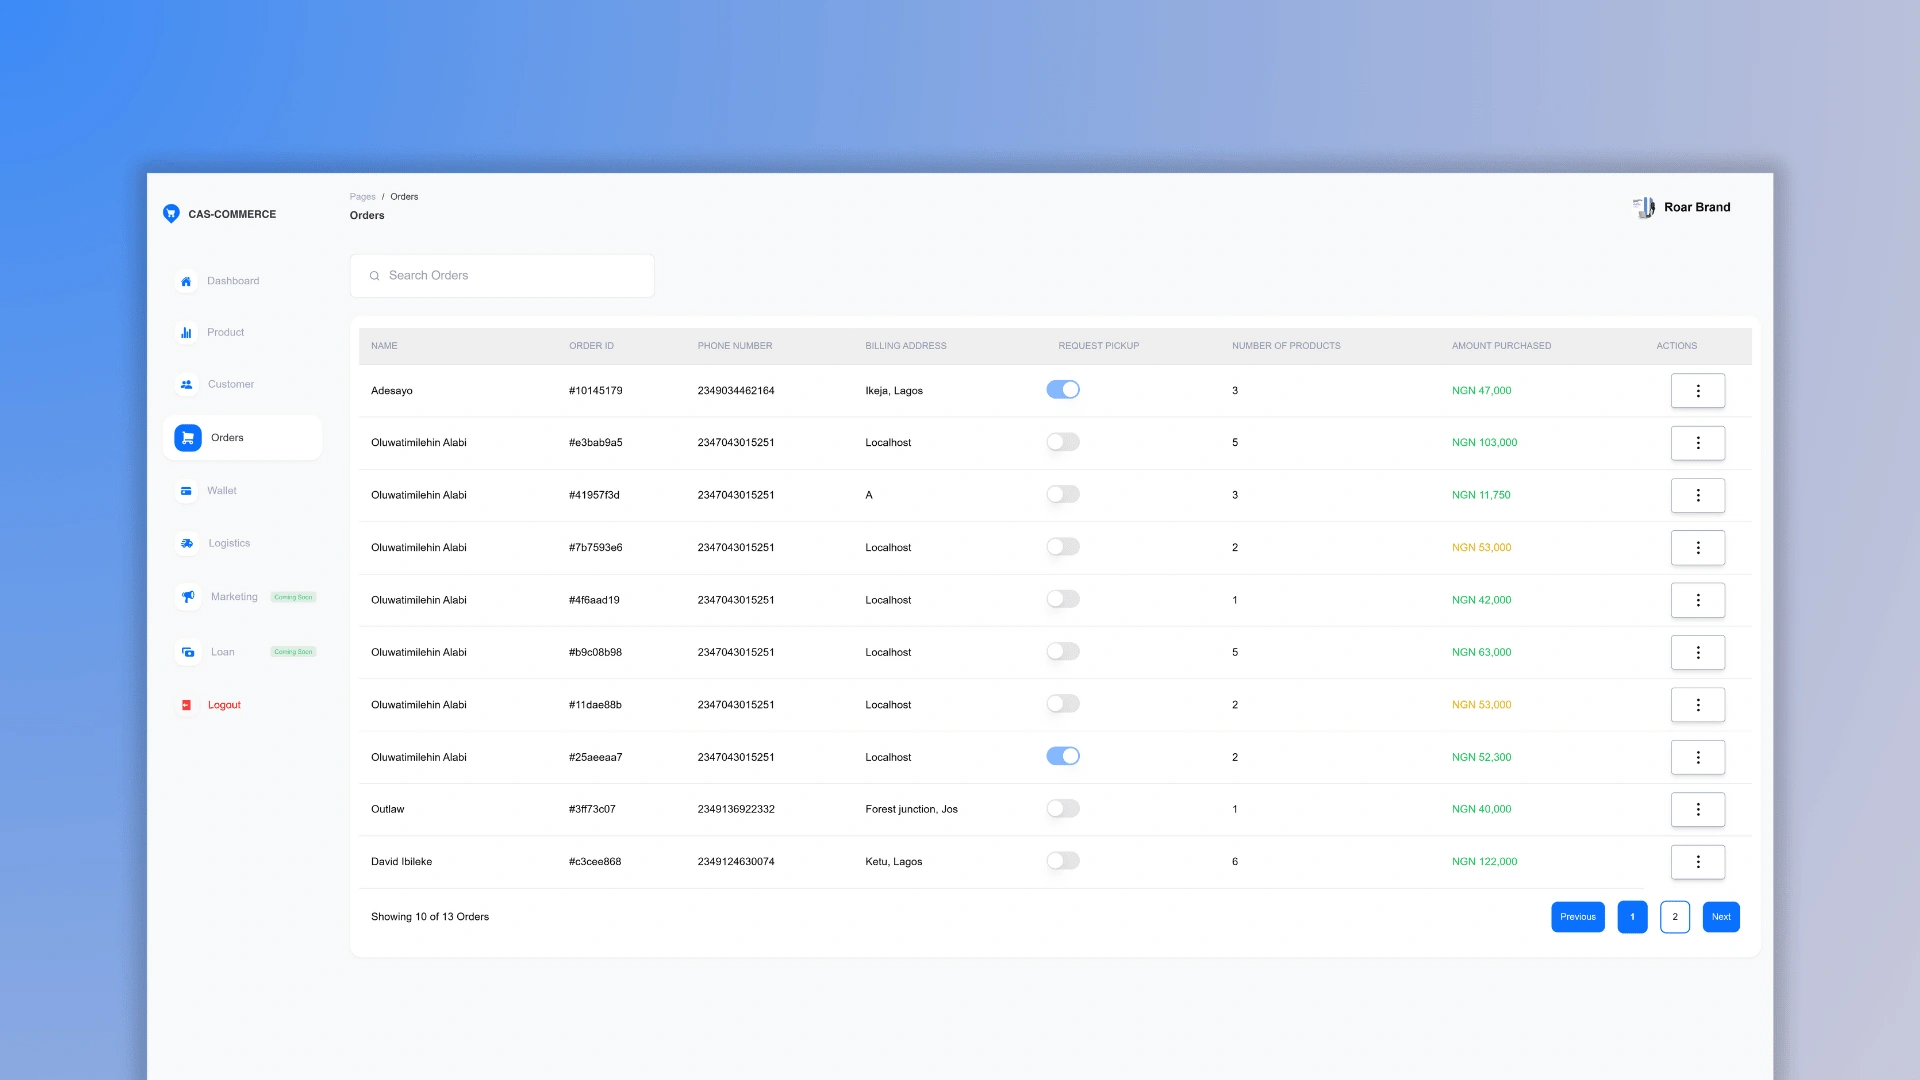Viewport: 1920px width, 1080px height.
Task: Enable request pickup for order #11dae88b
Action: point(1063,704)
